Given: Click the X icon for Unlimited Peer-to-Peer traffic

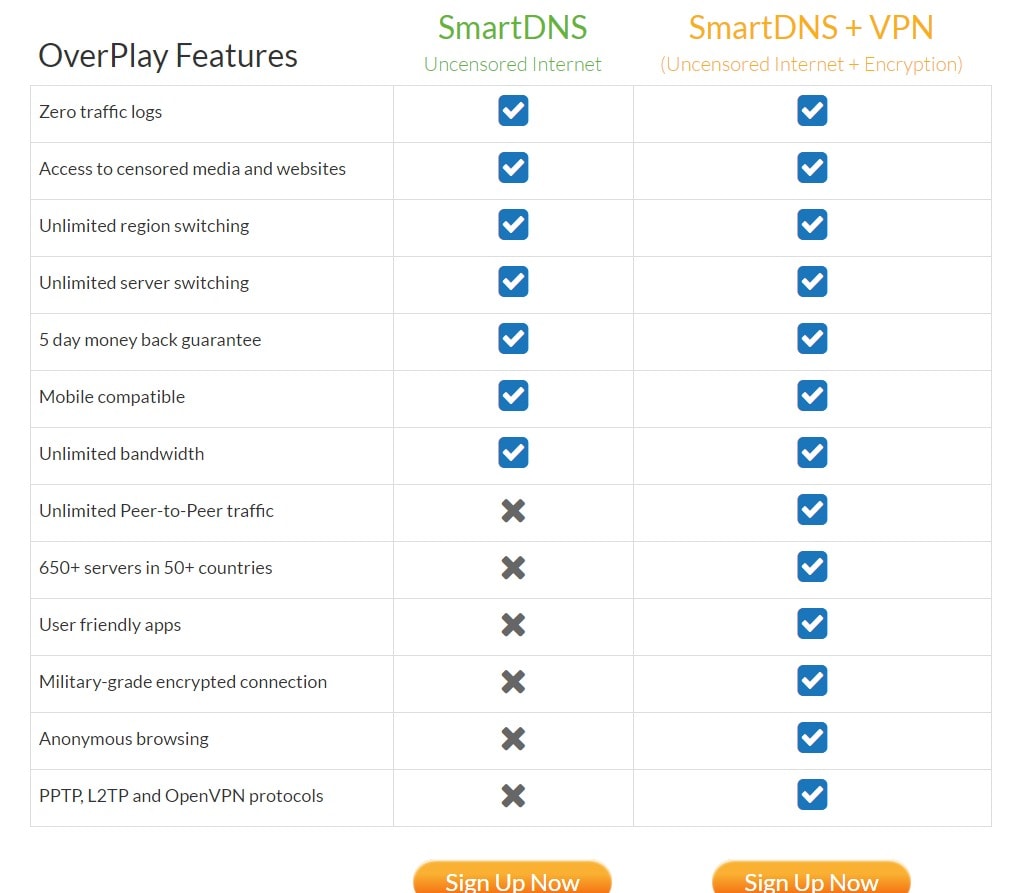Looking at the screenshot, I should pos(514,510).
